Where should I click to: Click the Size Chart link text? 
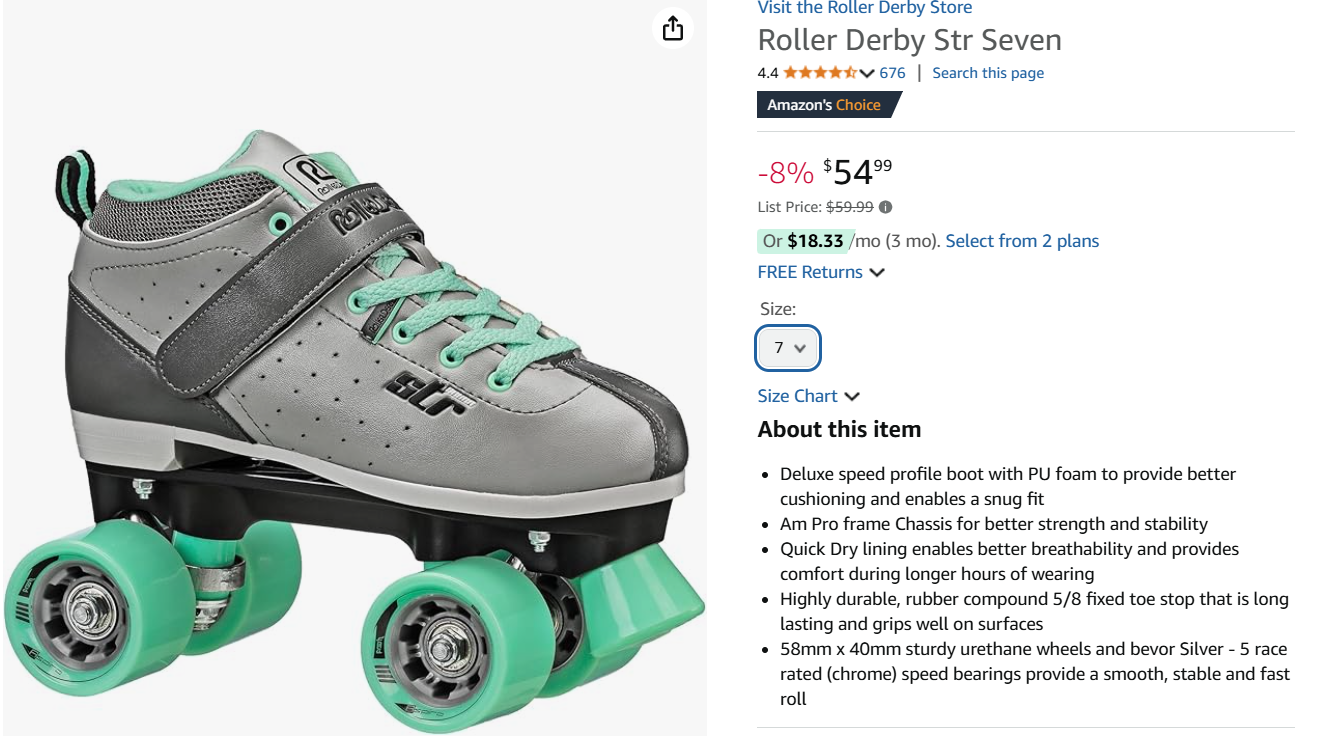[x=797, y=396]
